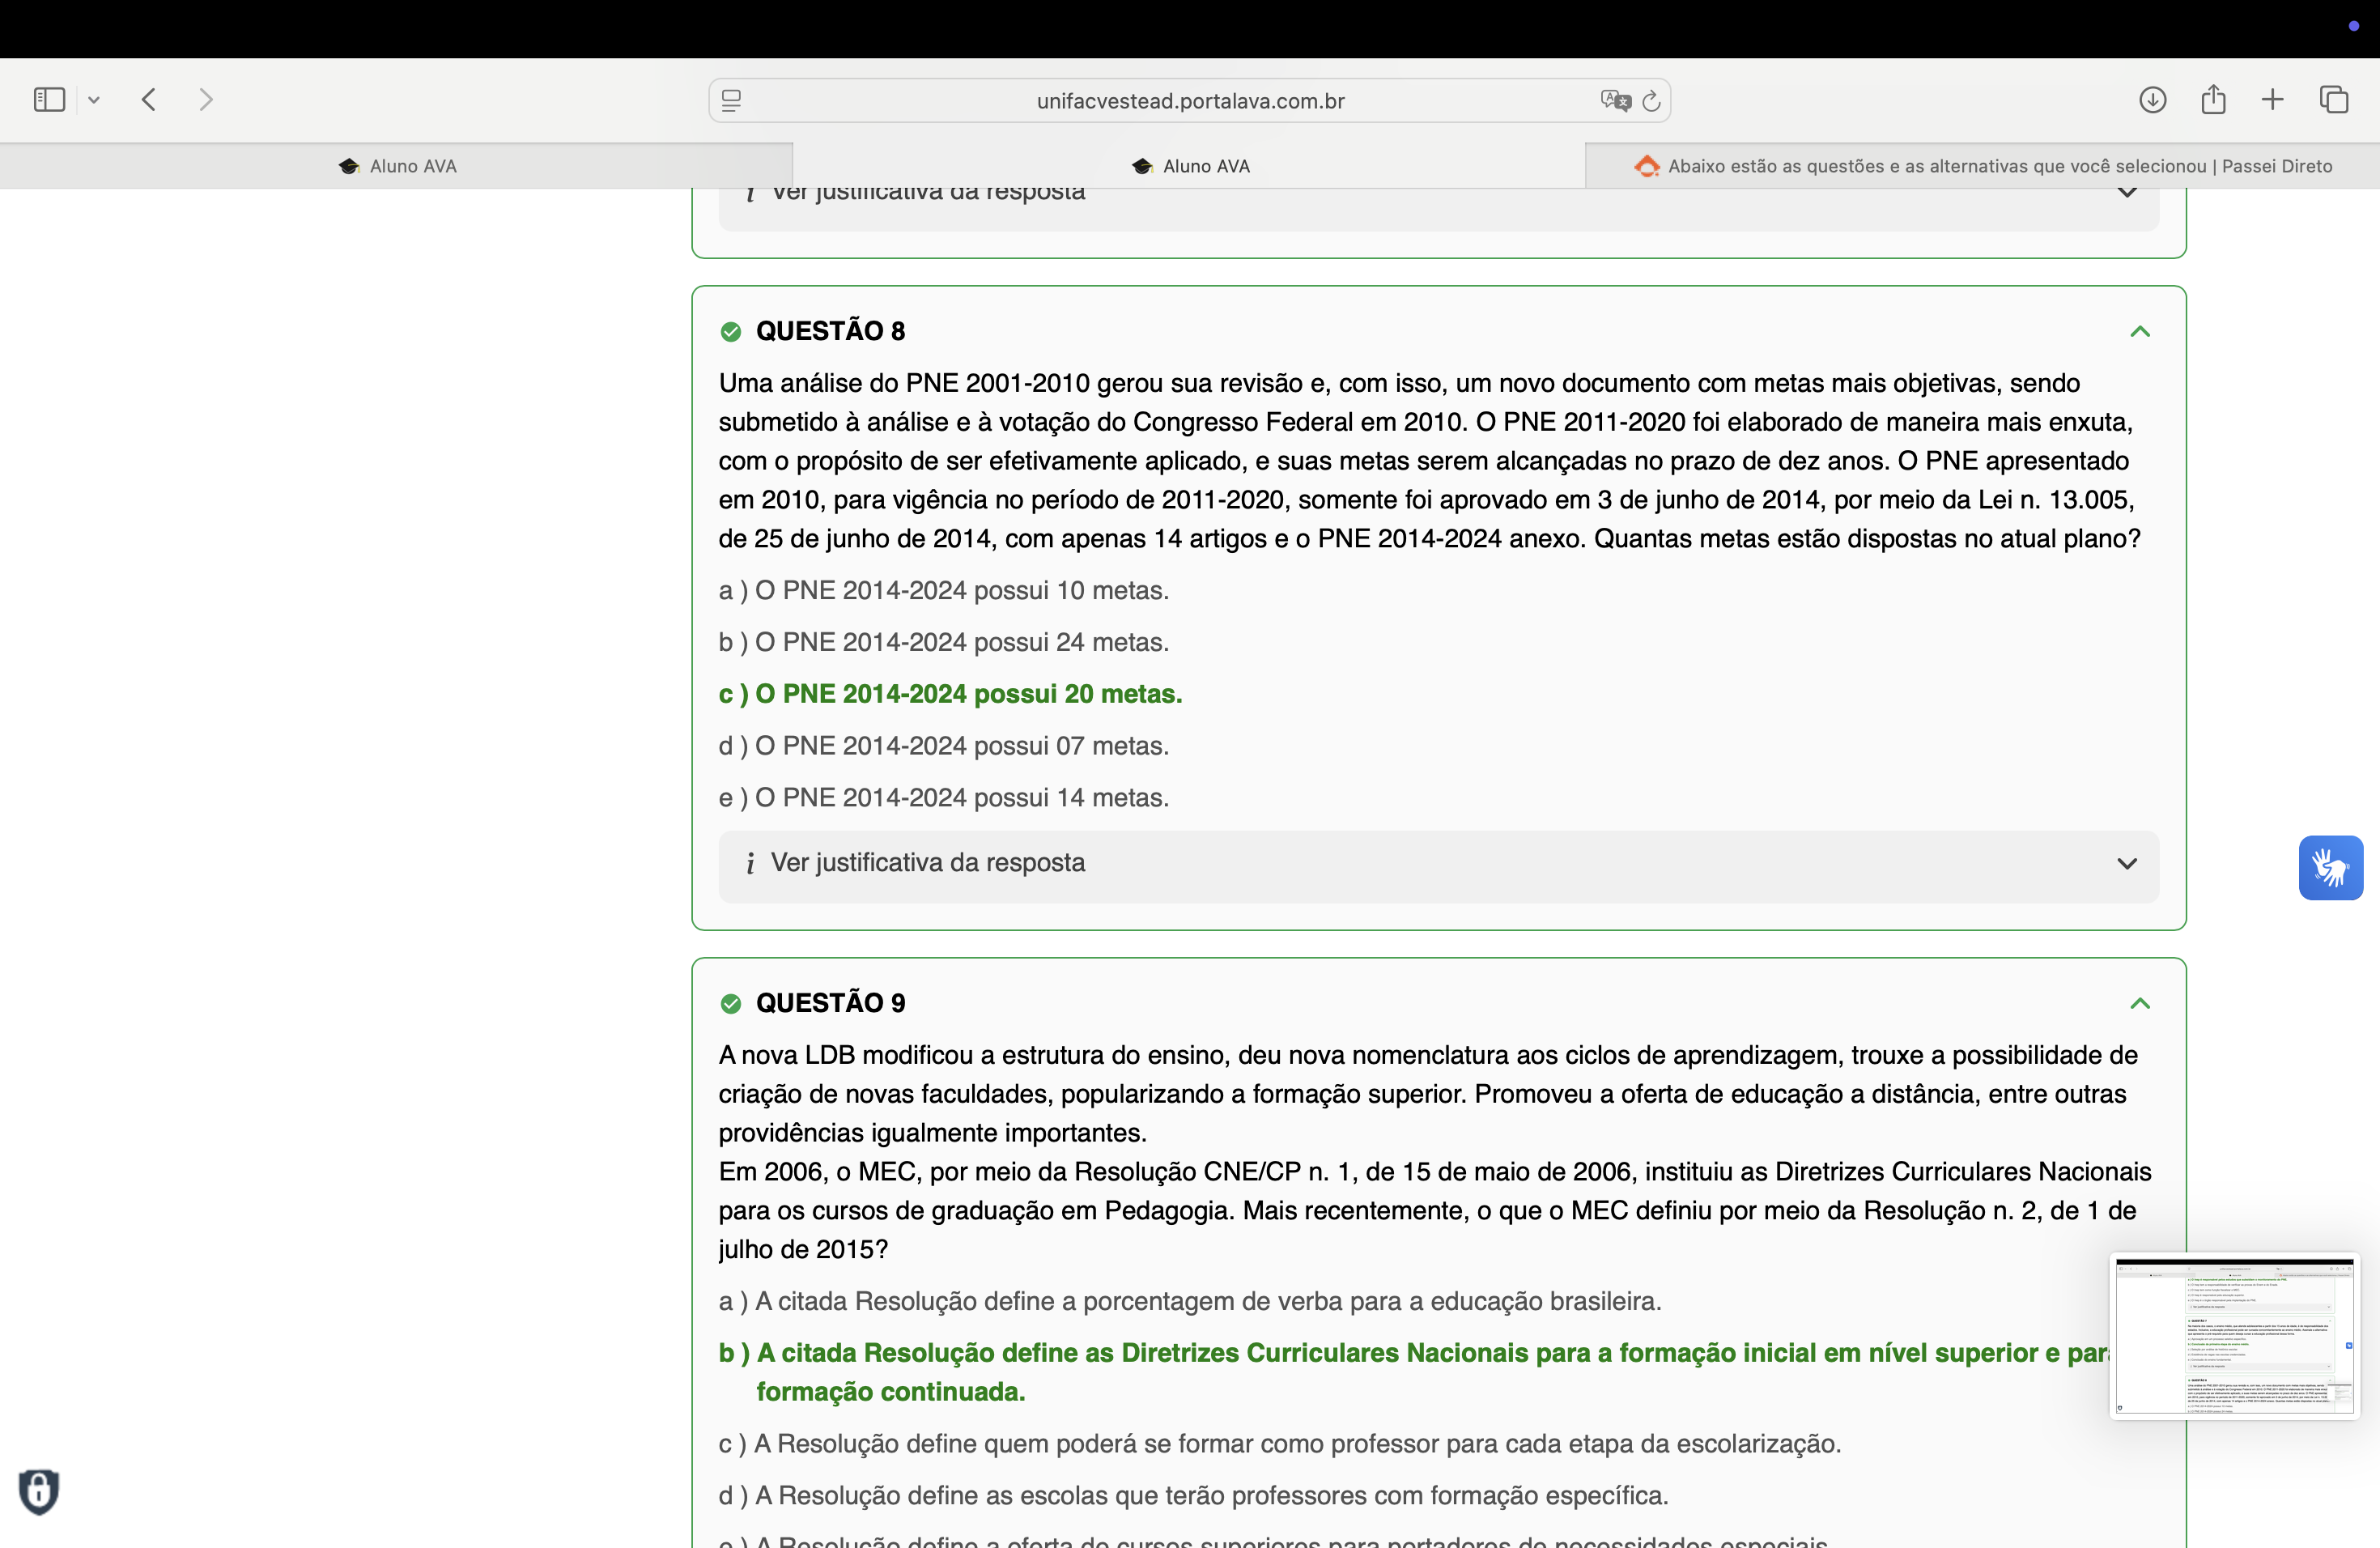Show tab overview icon
Image resolution: width=2380 pixels, height=1548 pixels.
point(2333,100)
